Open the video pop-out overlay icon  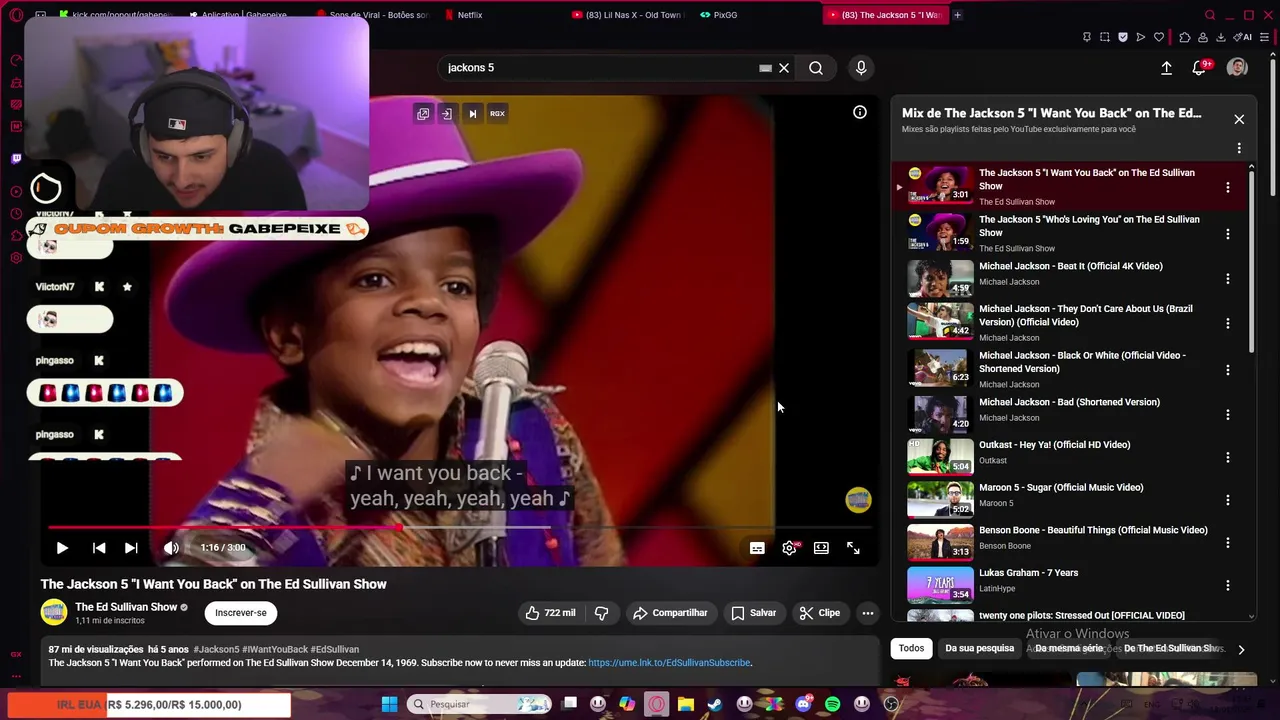tap(423, 114)
